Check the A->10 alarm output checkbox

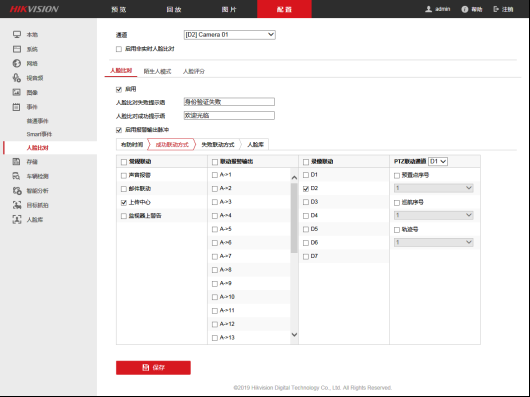[x=215, y=297]
